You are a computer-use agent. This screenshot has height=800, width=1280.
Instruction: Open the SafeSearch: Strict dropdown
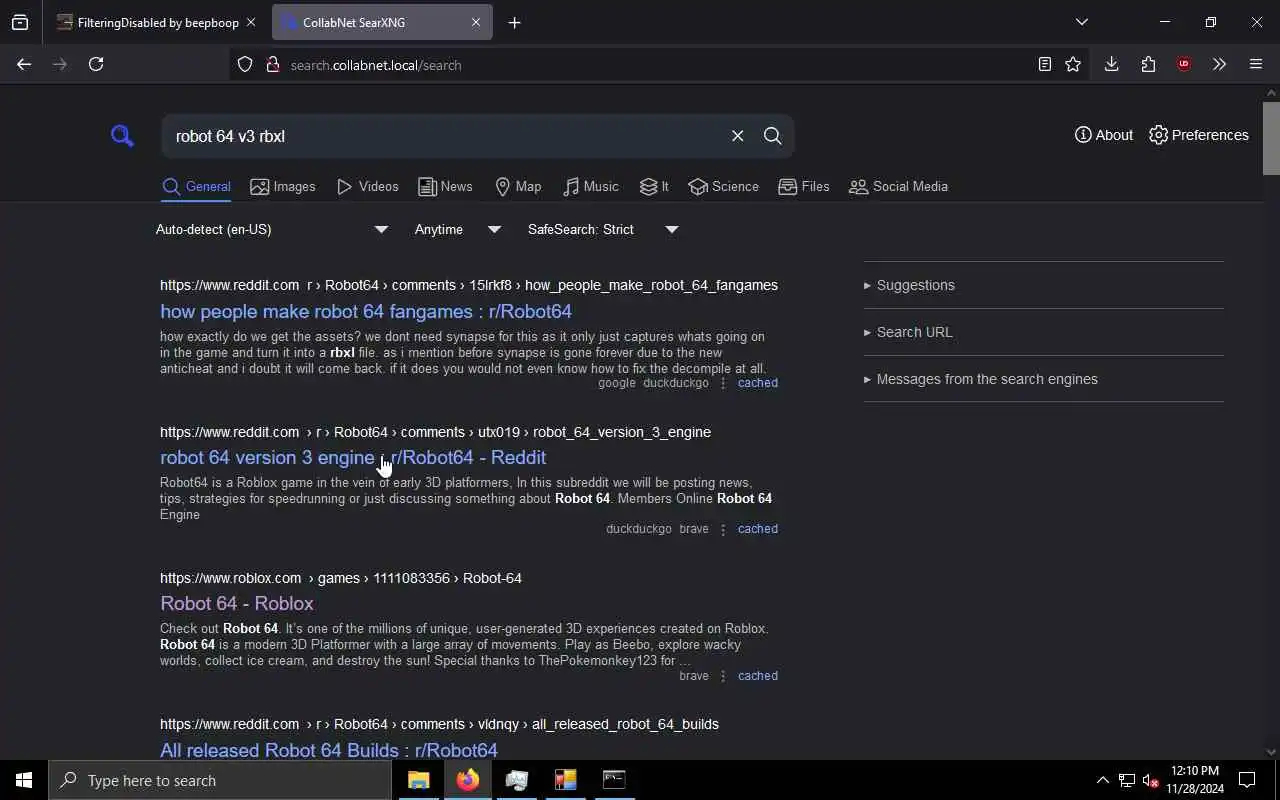click(602, 229)
